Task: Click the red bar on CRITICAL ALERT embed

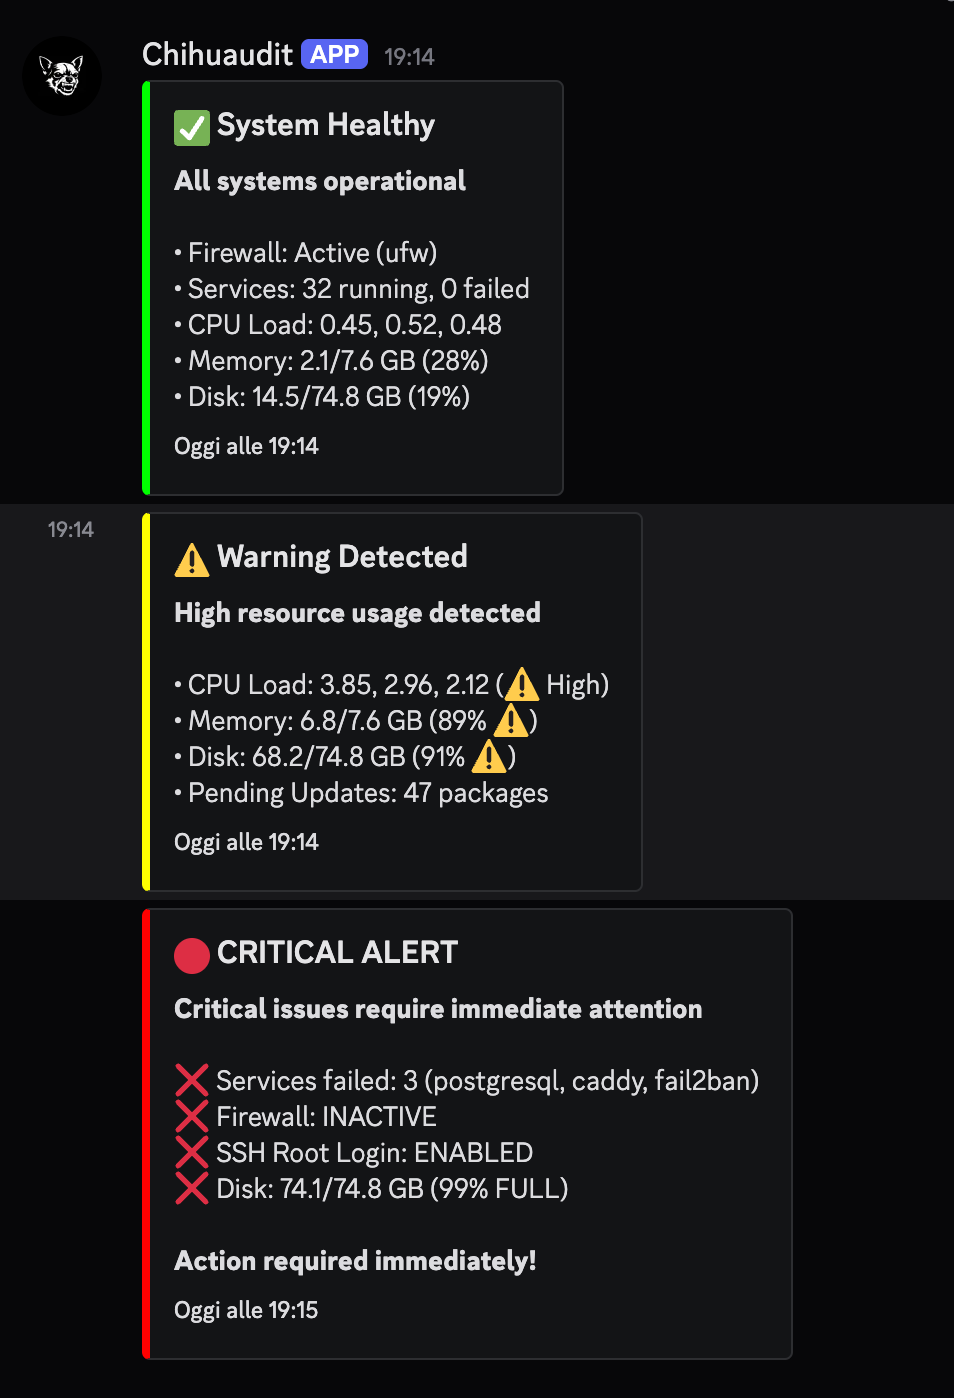Action: click(147, 1130)
